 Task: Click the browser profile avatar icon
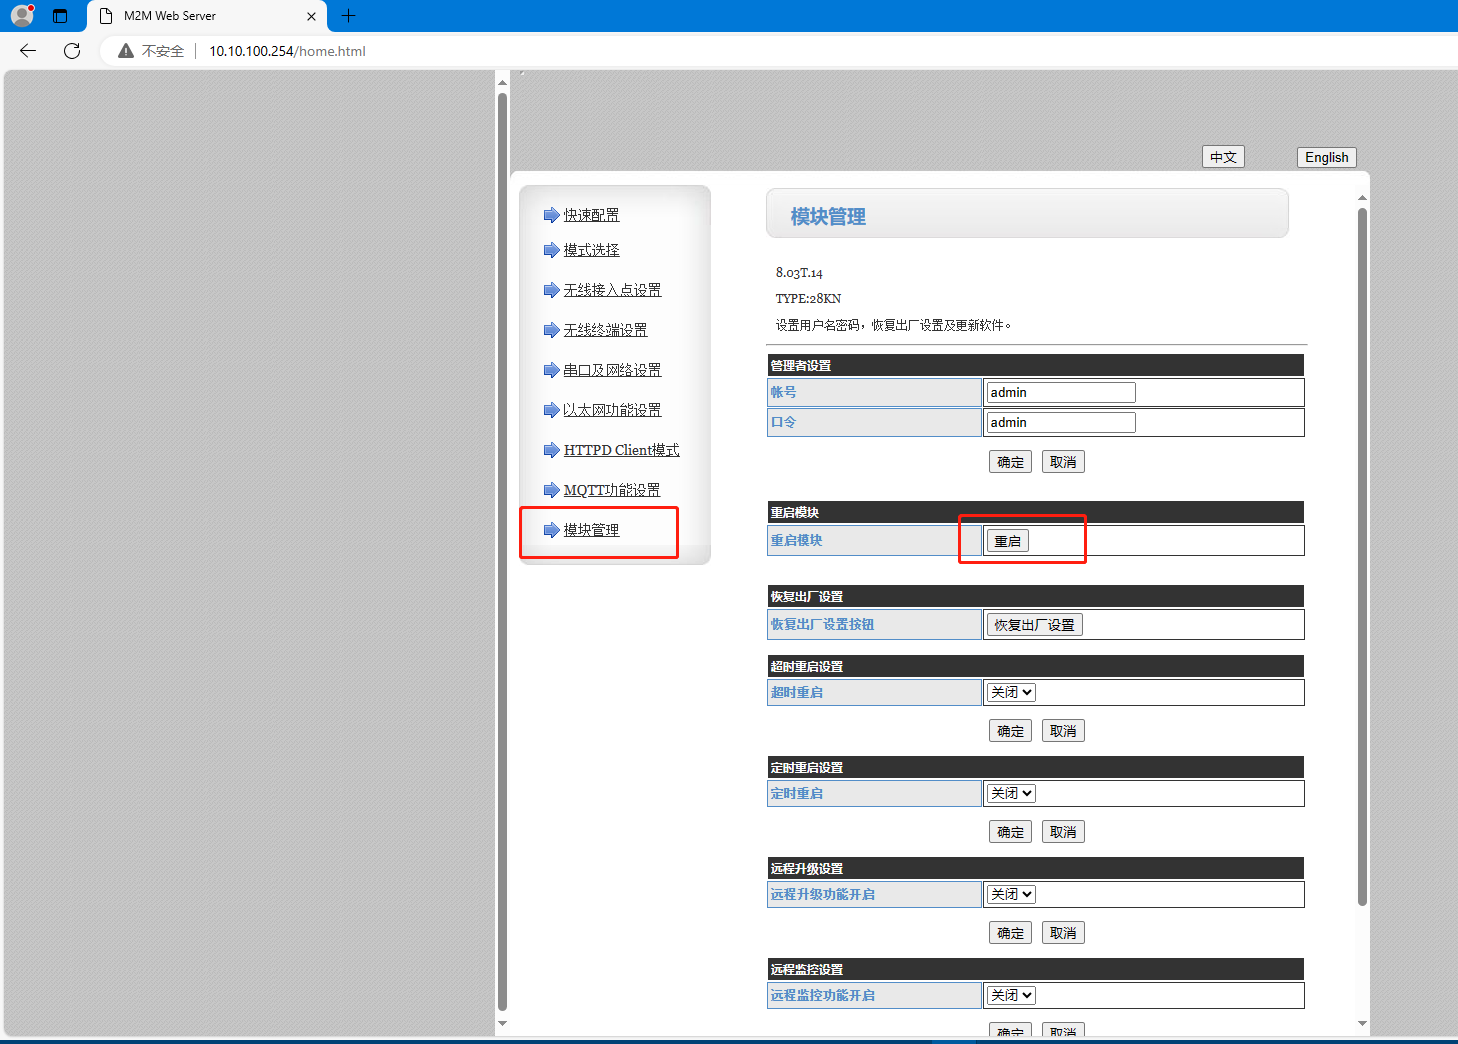(22, 16)
